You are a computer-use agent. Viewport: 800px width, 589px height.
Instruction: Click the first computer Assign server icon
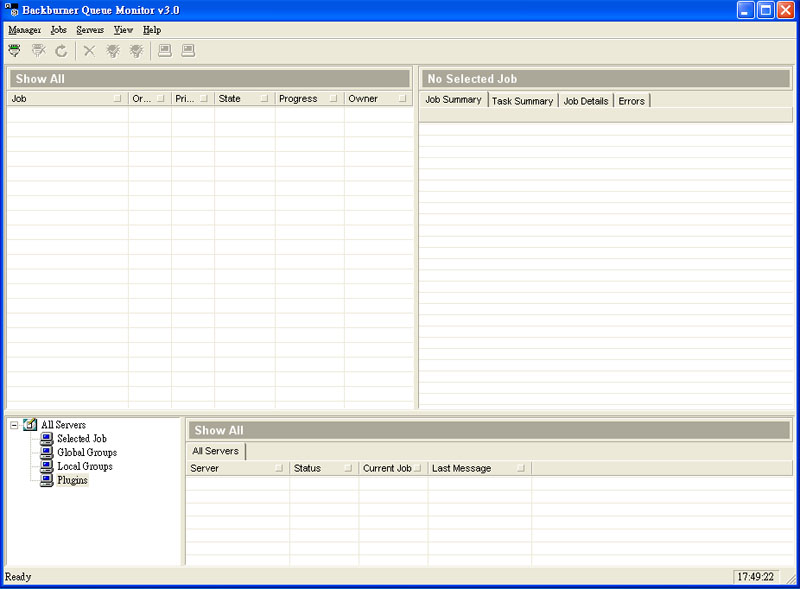click(165, 51)
